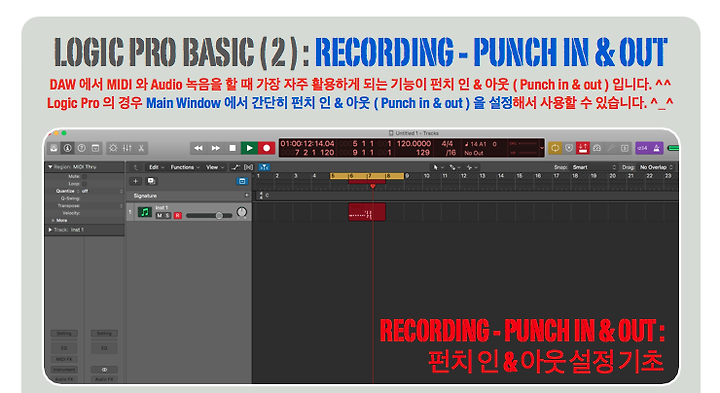Click the green music note track icon
Image resolution: width=720 pixels, height=393 pixels.
point(145,212)
